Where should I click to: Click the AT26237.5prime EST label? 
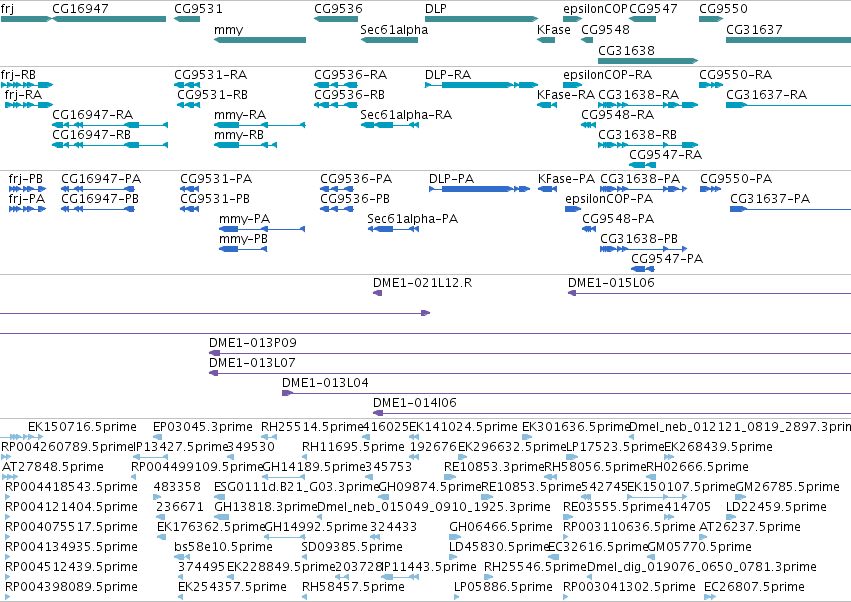[750, 527]
